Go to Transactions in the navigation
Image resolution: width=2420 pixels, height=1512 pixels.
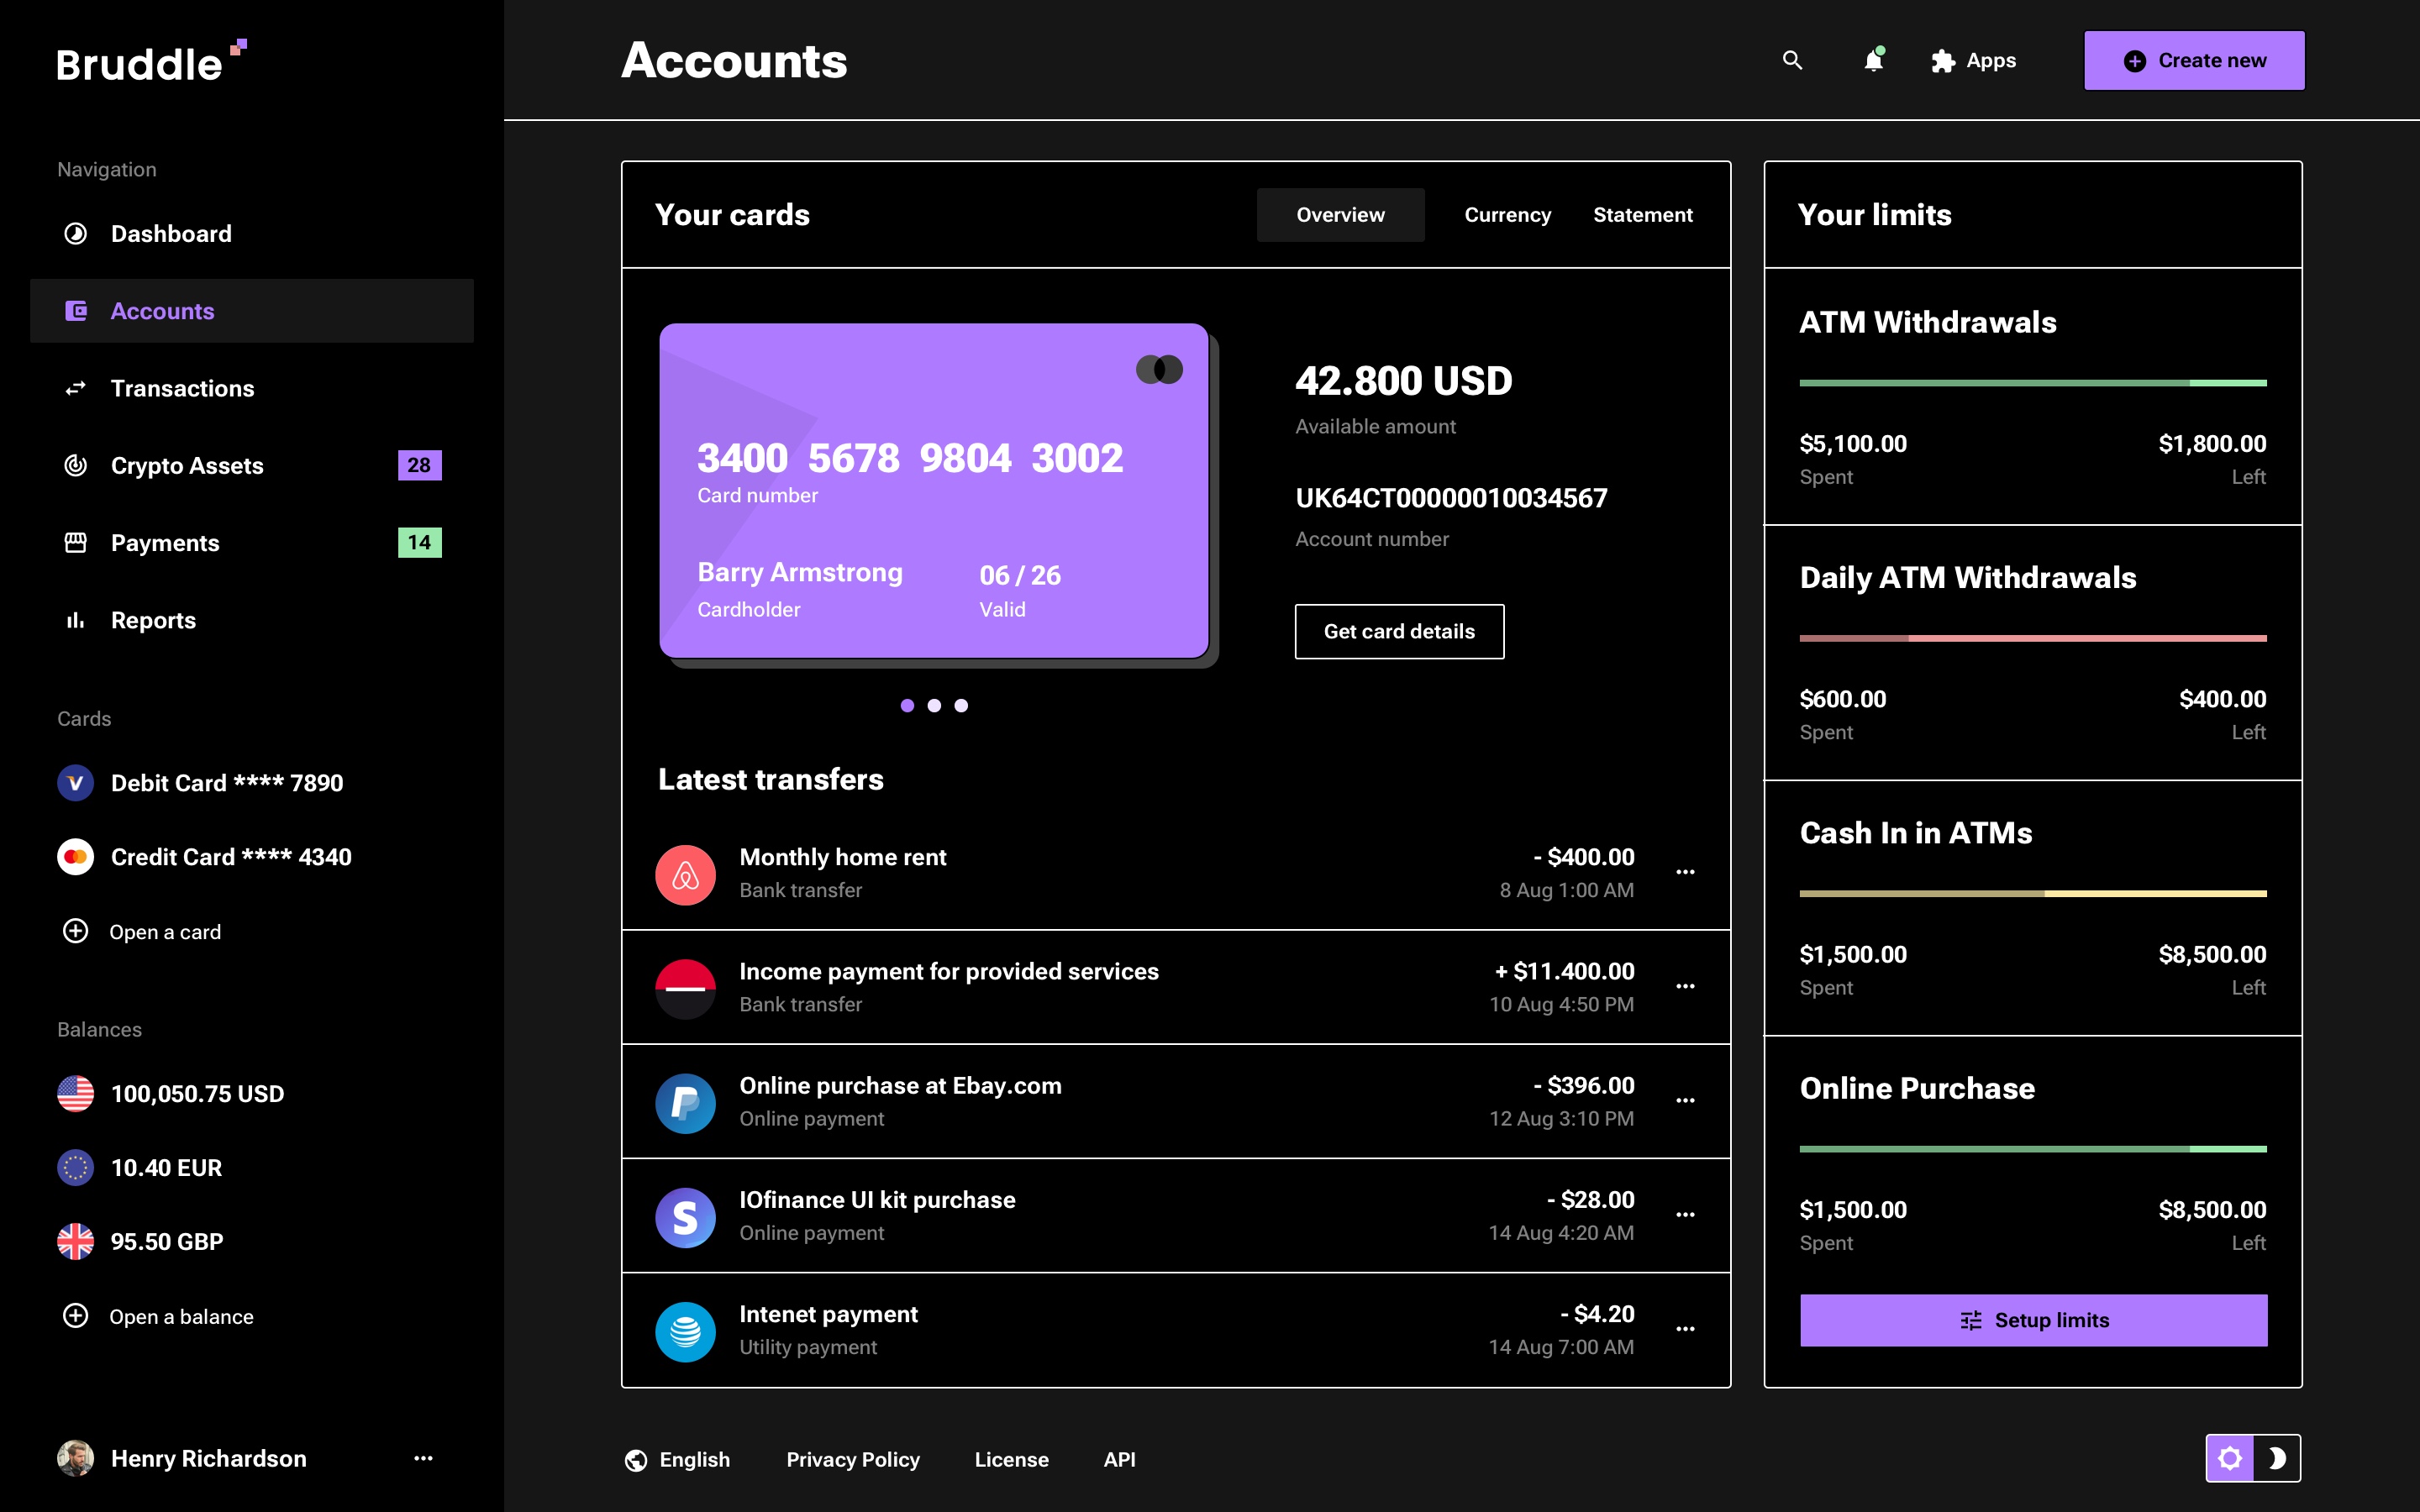point(182,388)
